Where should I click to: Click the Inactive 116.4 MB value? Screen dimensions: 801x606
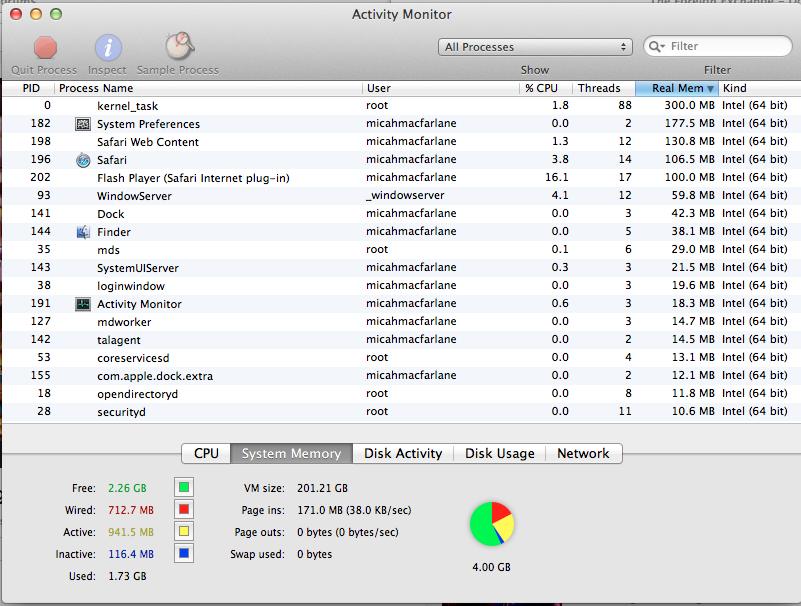click(131, 554)
